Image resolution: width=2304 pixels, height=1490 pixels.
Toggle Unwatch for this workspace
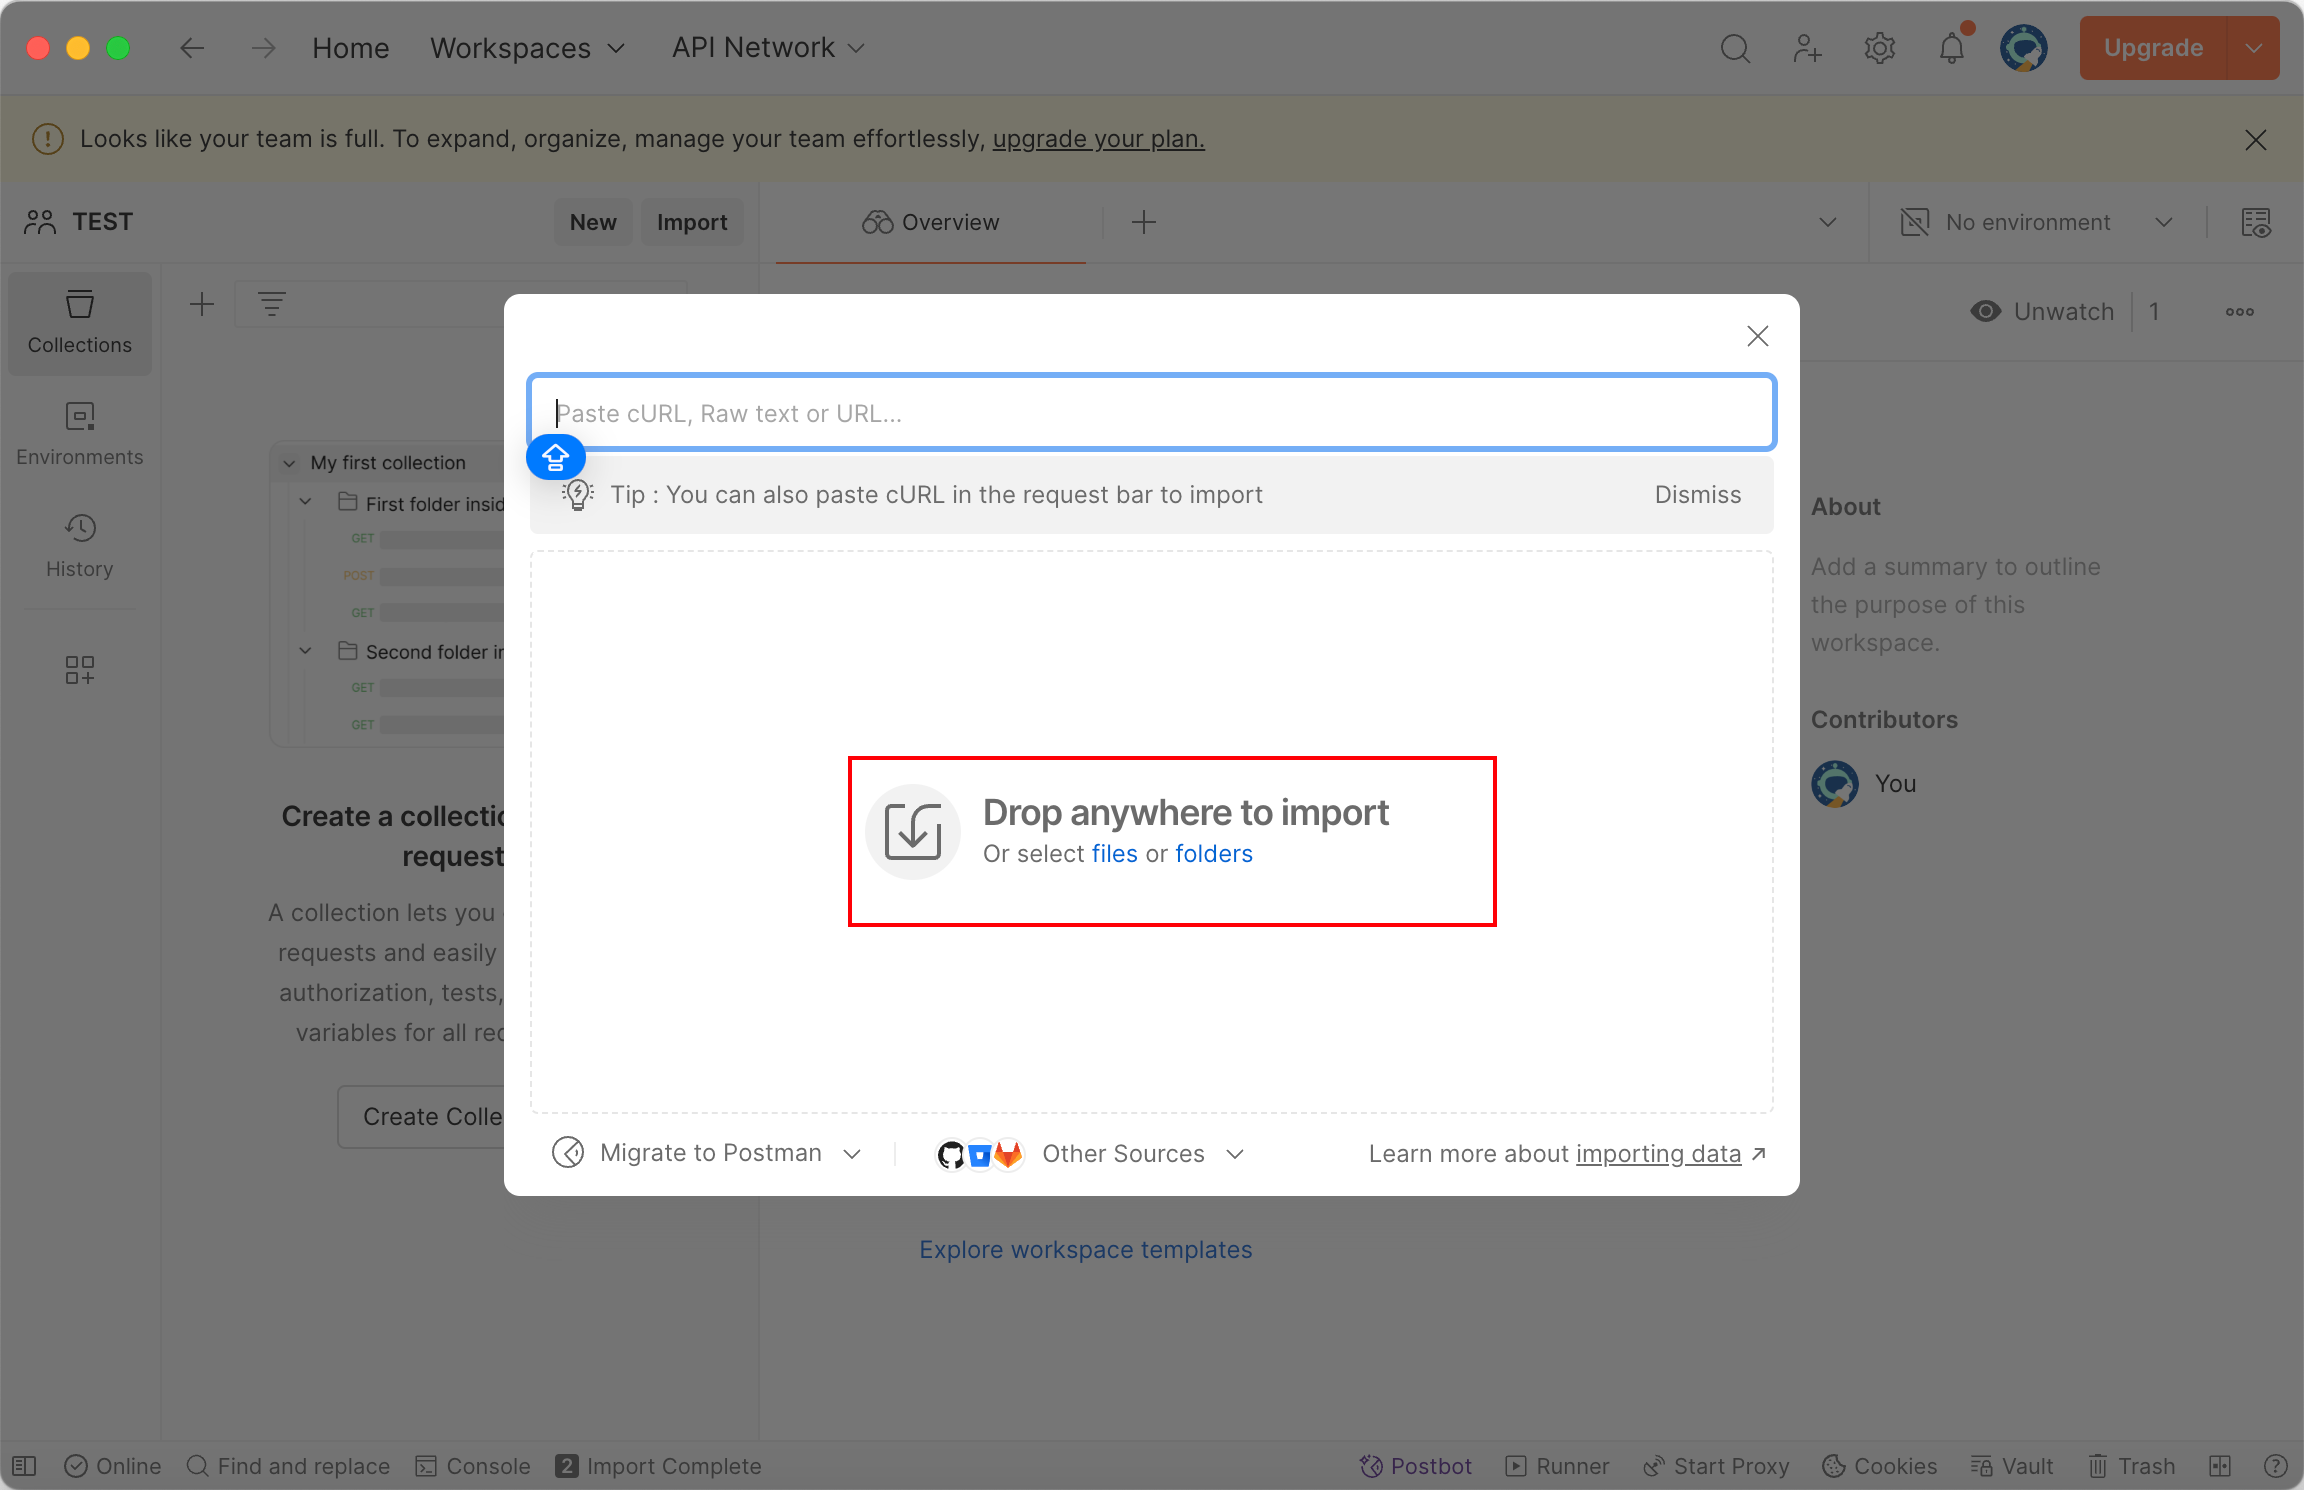click(x=2042, y=312)
